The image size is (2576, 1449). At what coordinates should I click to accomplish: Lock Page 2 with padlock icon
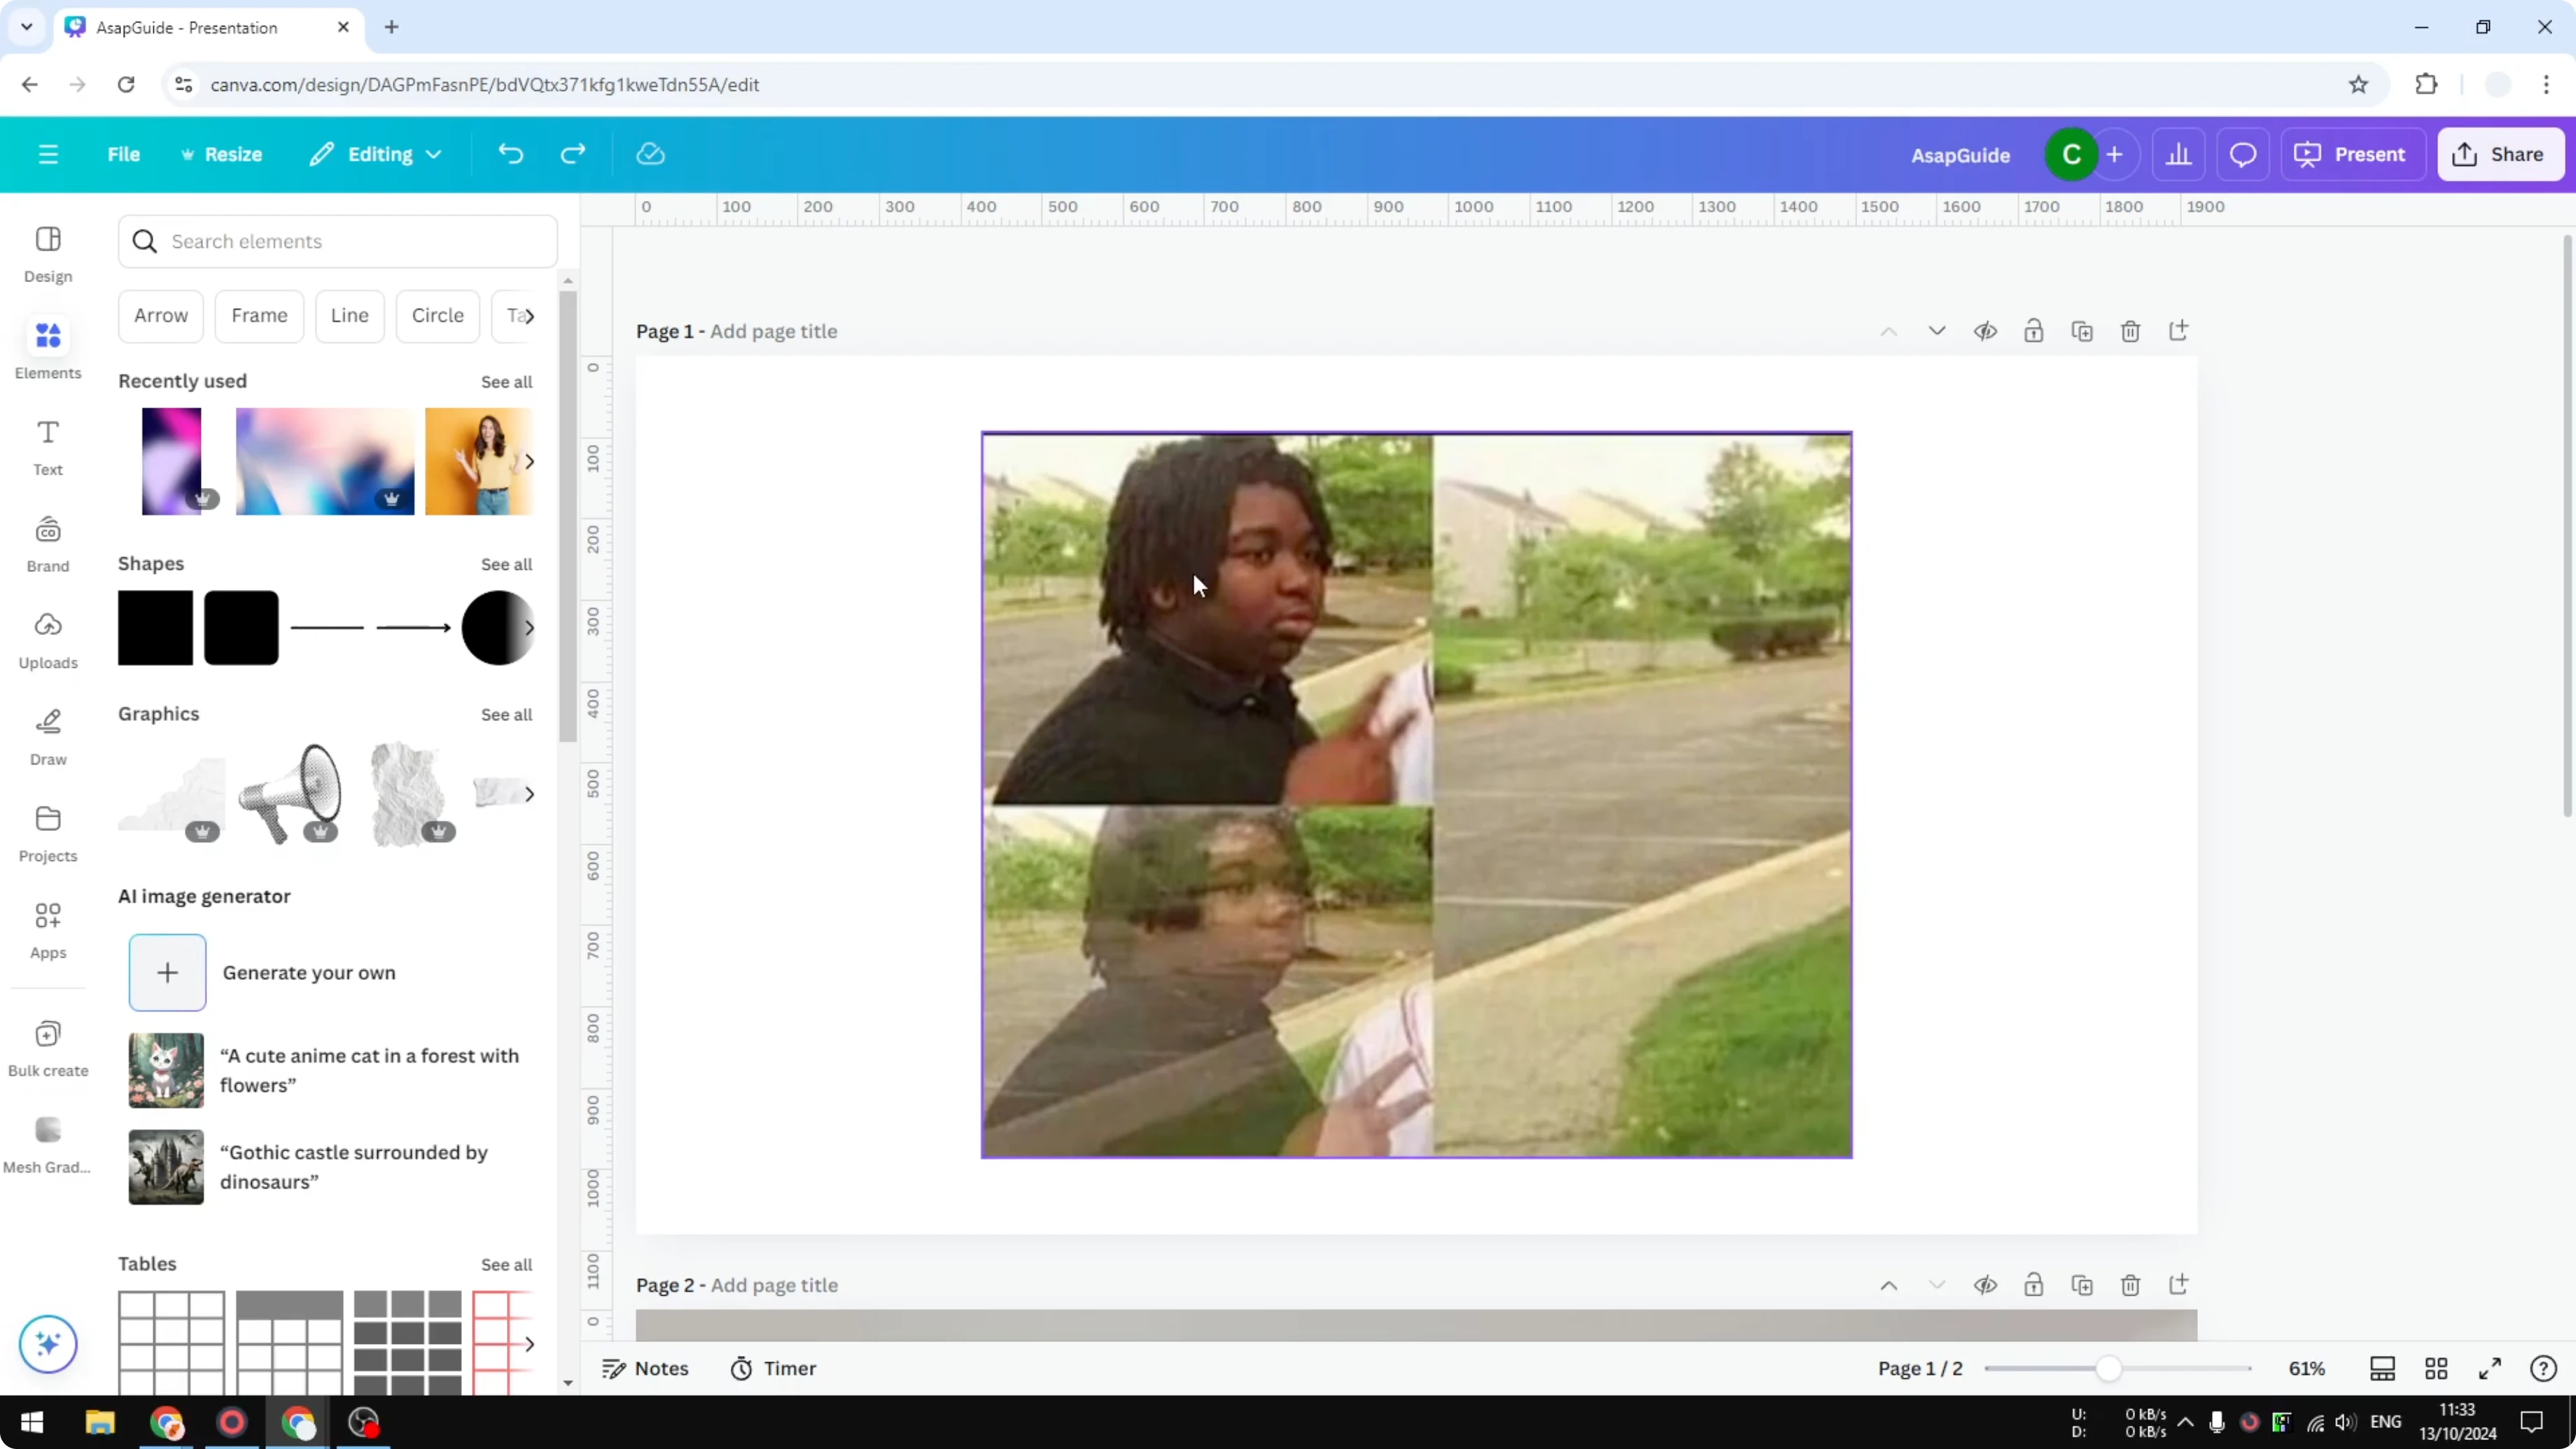2033,1285
